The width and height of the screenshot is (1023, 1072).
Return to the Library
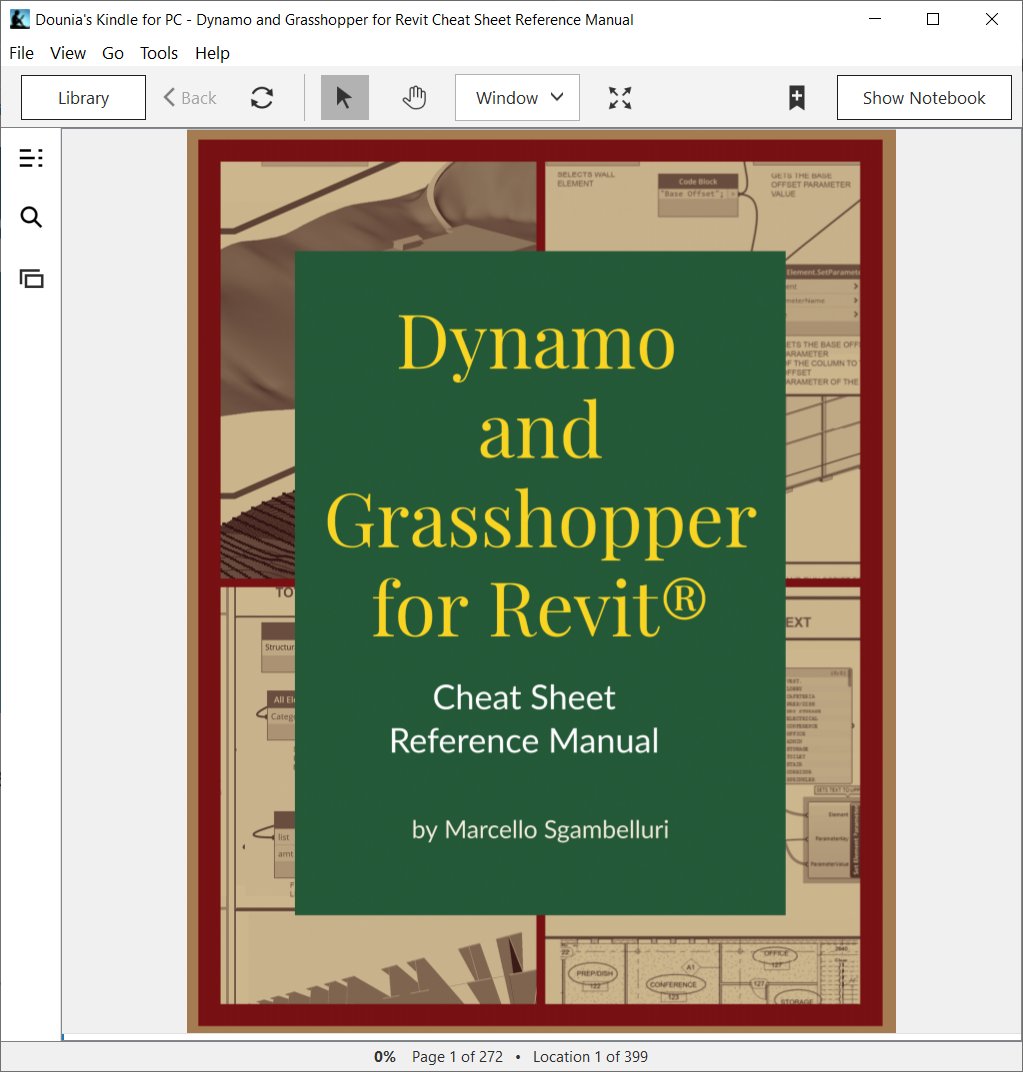[83, 98]
